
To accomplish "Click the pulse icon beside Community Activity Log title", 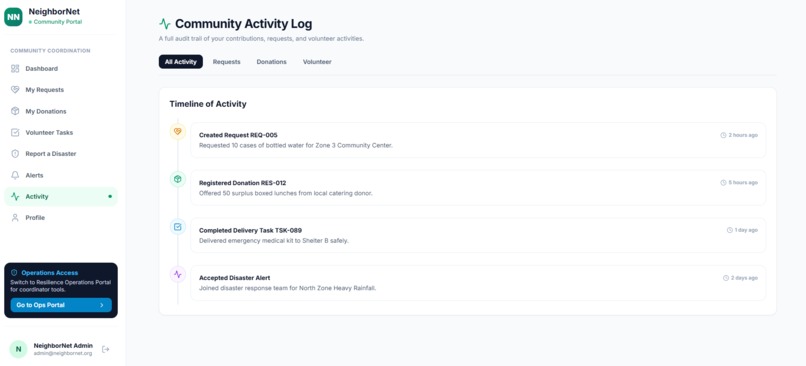I will pos(164,24).
